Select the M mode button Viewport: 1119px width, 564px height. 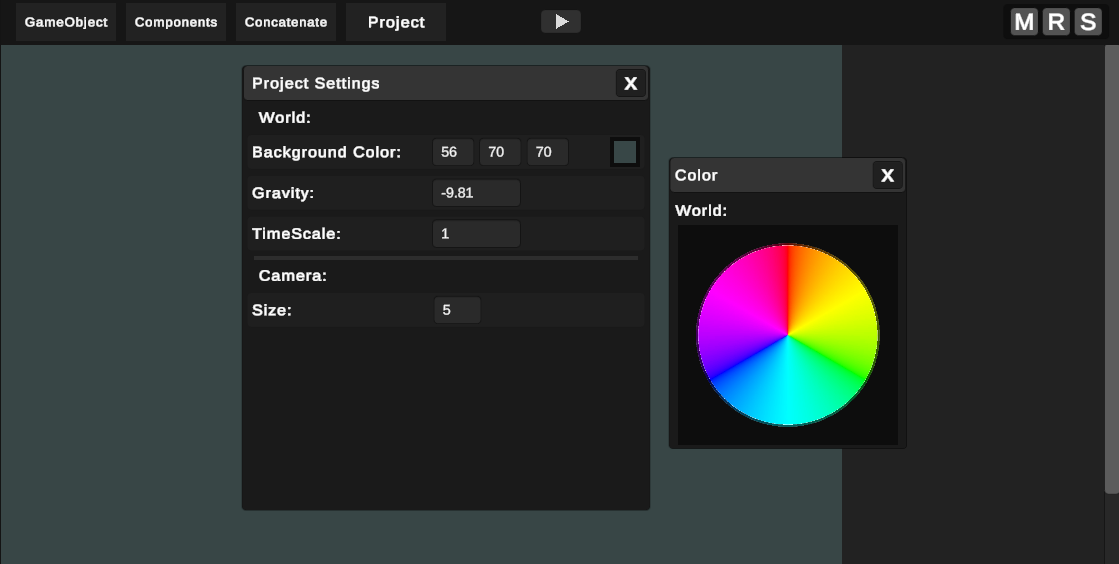(1024, 22)
